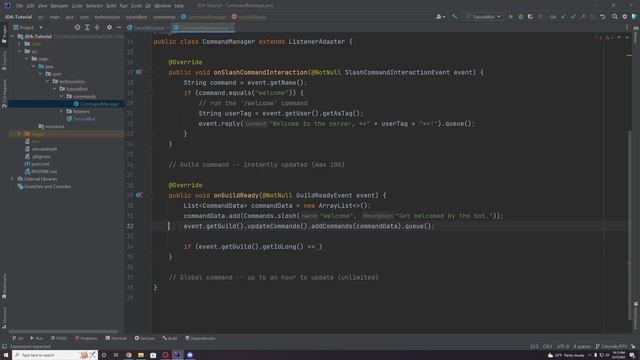
Task: Click Cortana circle on taskbar
Action: [x=104, y=355]
